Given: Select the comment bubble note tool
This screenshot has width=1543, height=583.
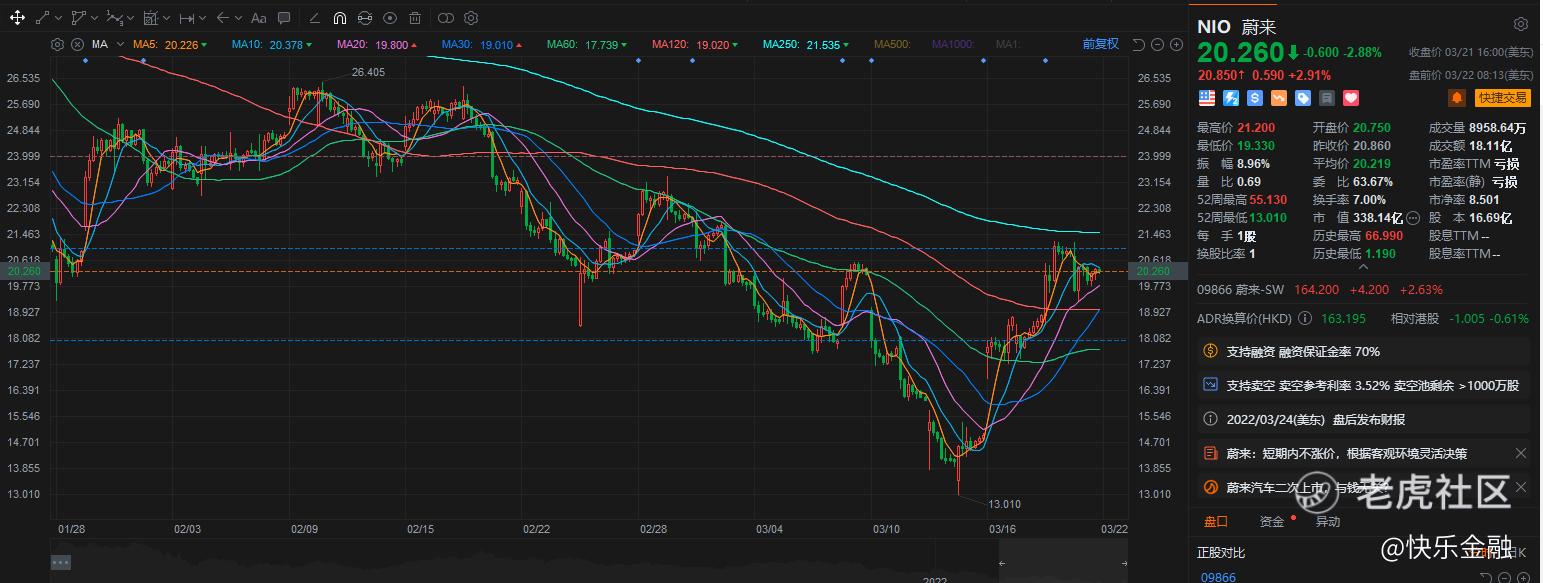Looking at the screenshot, I should [284, 18].
